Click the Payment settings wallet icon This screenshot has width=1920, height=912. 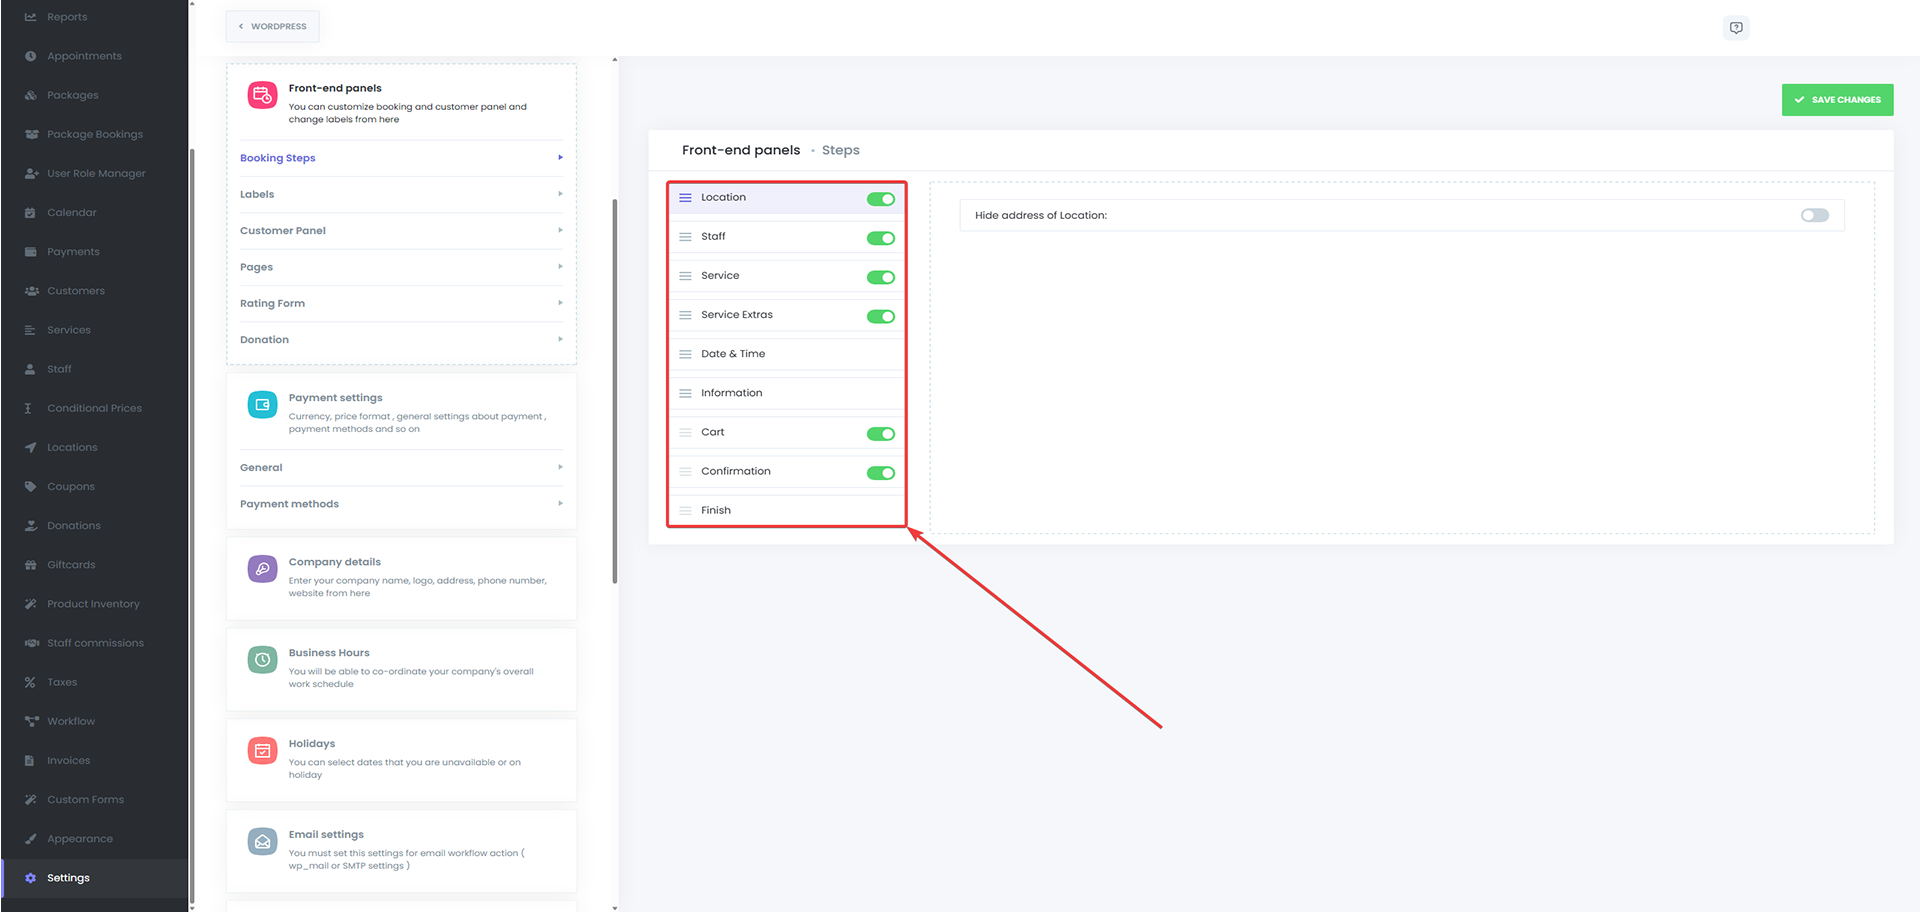262,405
